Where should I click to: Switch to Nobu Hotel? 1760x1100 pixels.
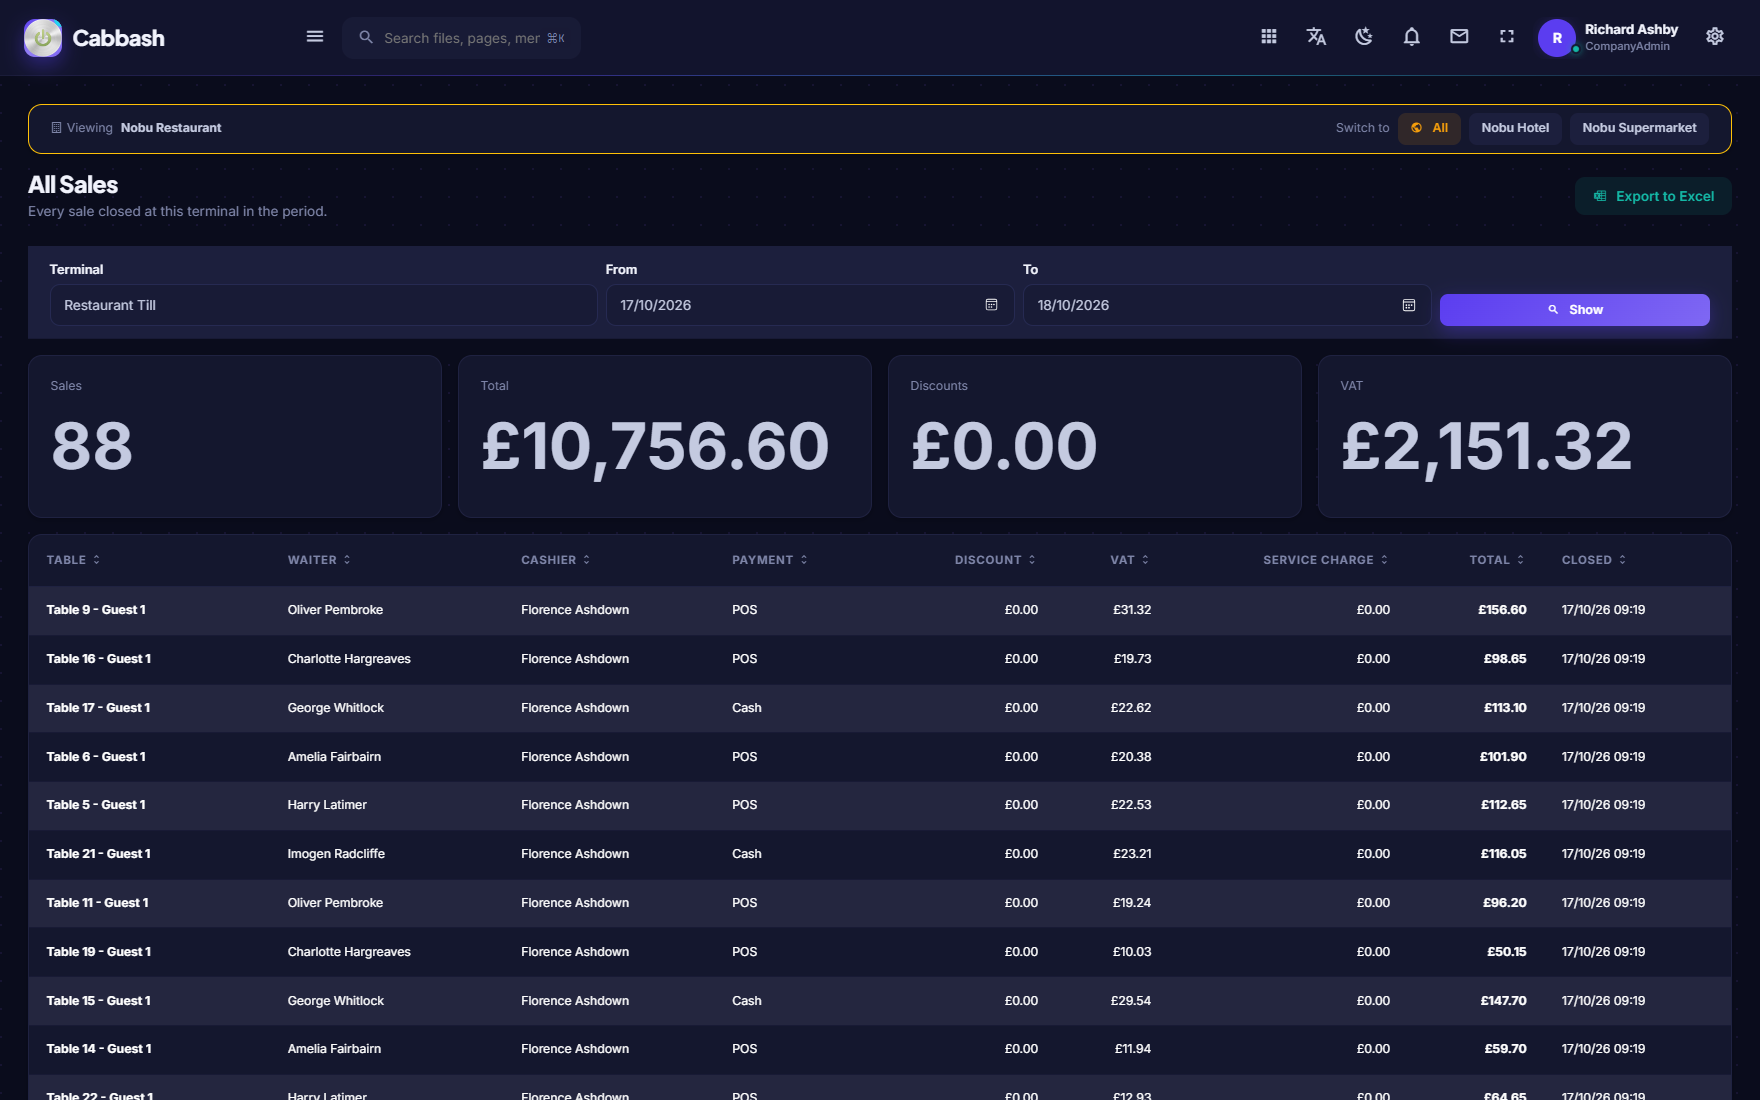click(x=1515, y=128)
